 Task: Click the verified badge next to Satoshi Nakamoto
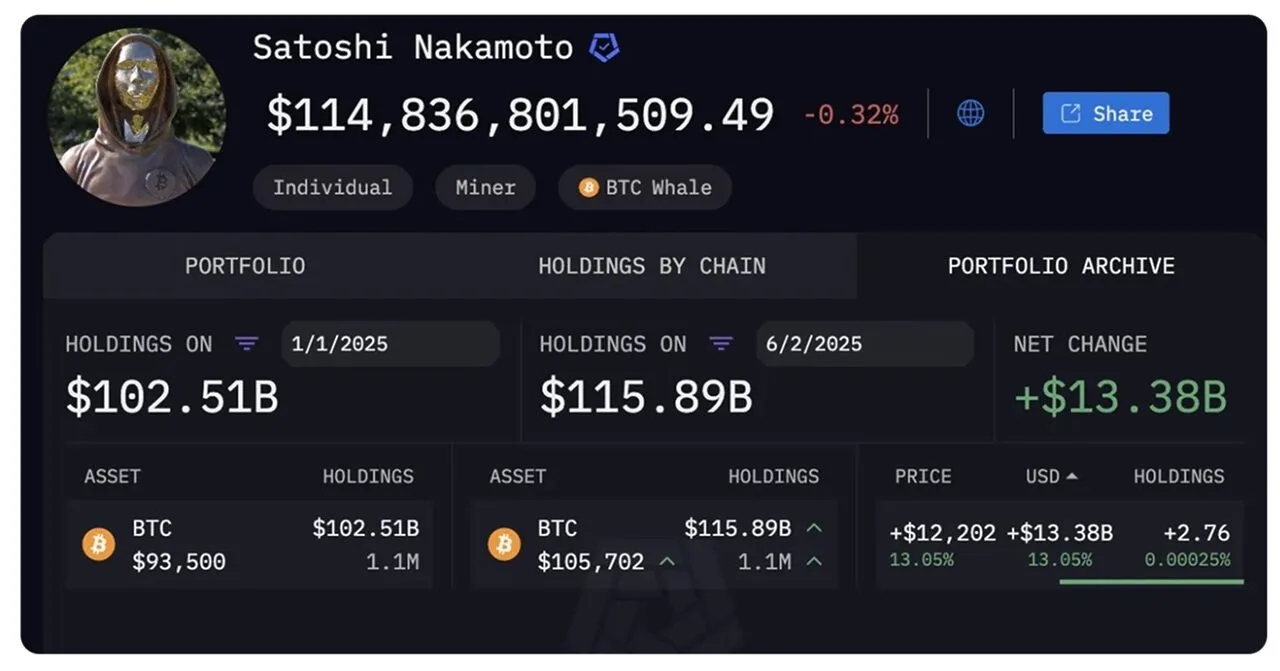[602, 47]
